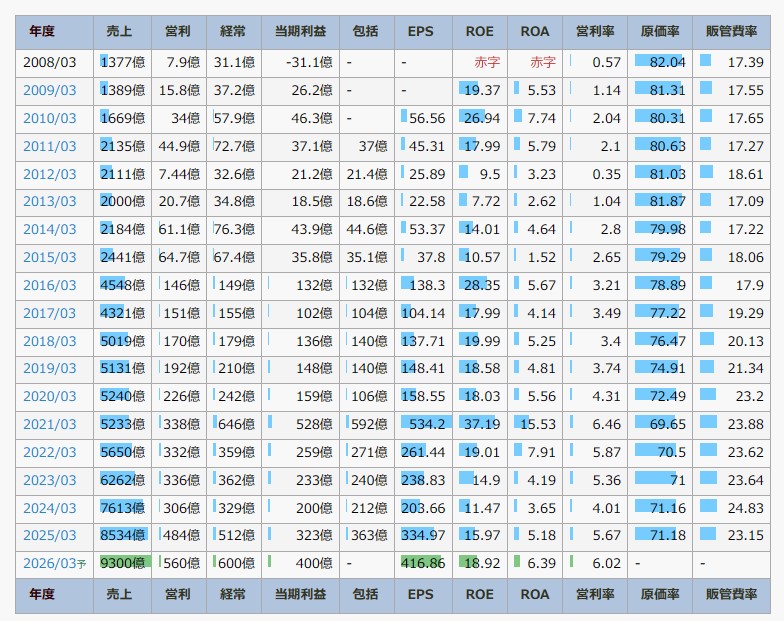Select the 56.56 EPS cell
This screenshot has width=784, height=621.
[x=423, y=118]
